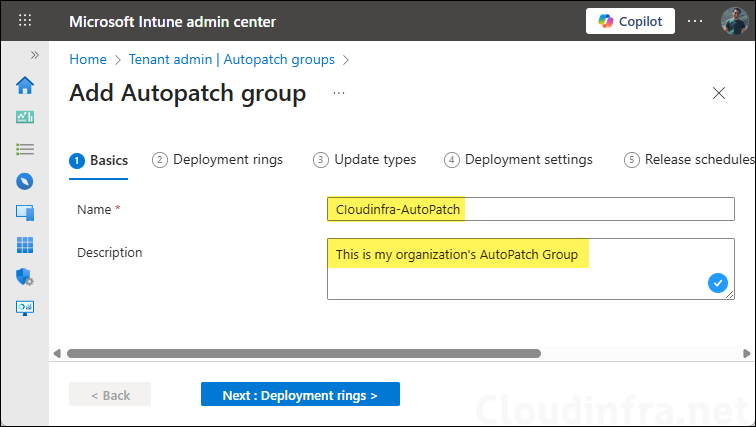This screenshot has height=427, width=756.
Task: Click the user profile avatar
Action: point(733,21)
